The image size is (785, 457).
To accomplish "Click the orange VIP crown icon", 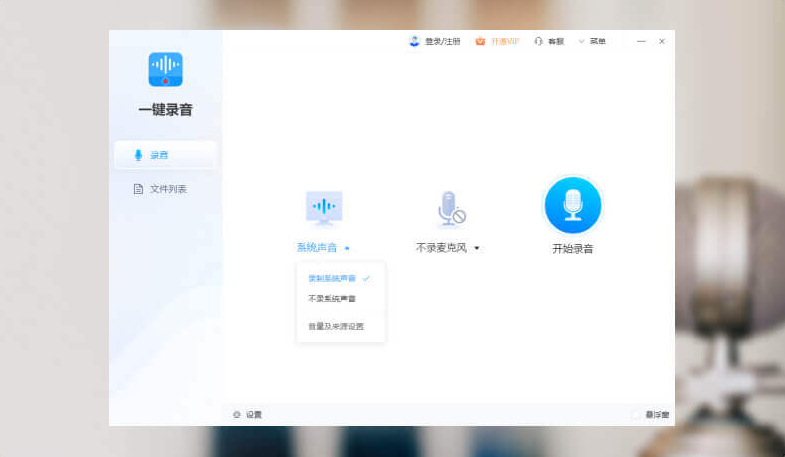I will [x=480, y=41].
